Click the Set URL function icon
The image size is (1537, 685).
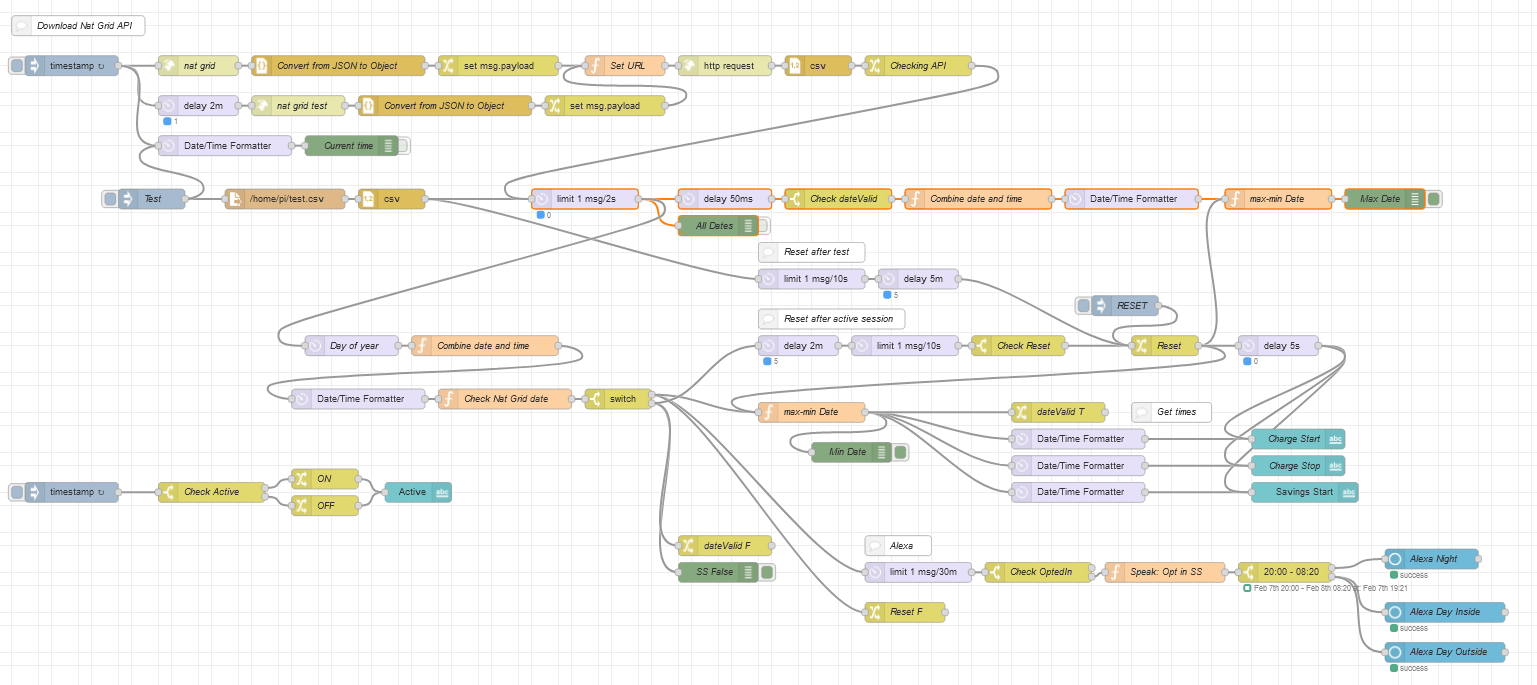point(595,66)
